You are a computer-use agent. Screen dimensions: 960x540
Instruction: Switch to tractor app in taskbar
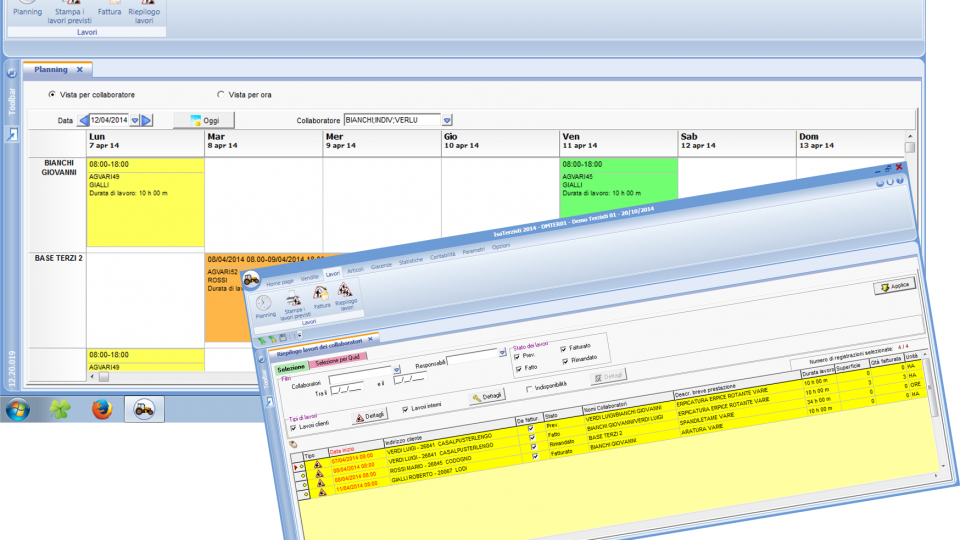pyautogui.click(x=144, y=409)
